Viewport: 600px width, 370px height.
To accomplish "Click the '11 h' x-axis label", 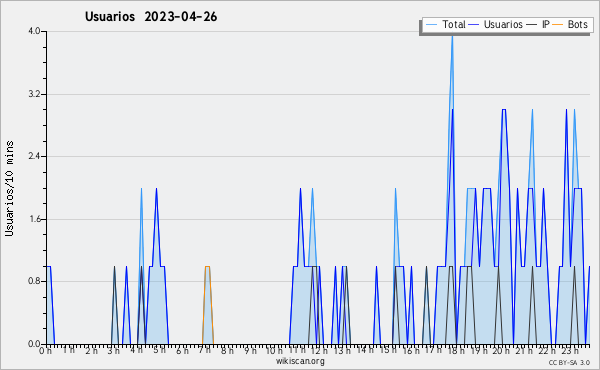I will click(297, 350).
